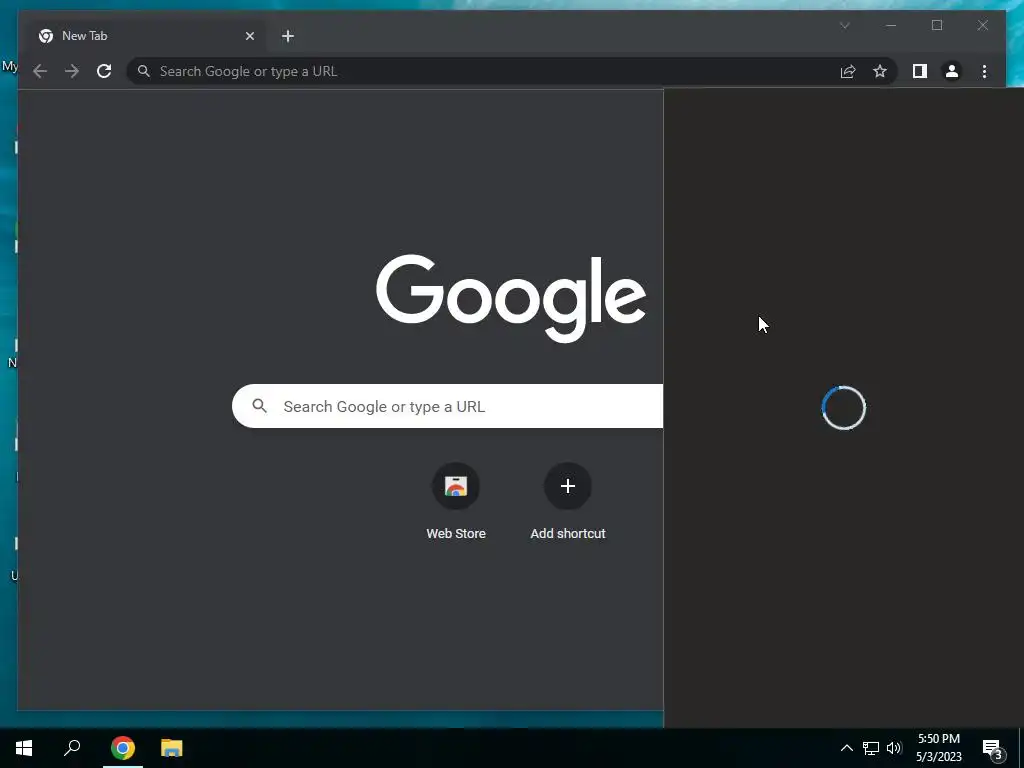Maximize the Chrome window
The image size is (1024, 768).
937,25
